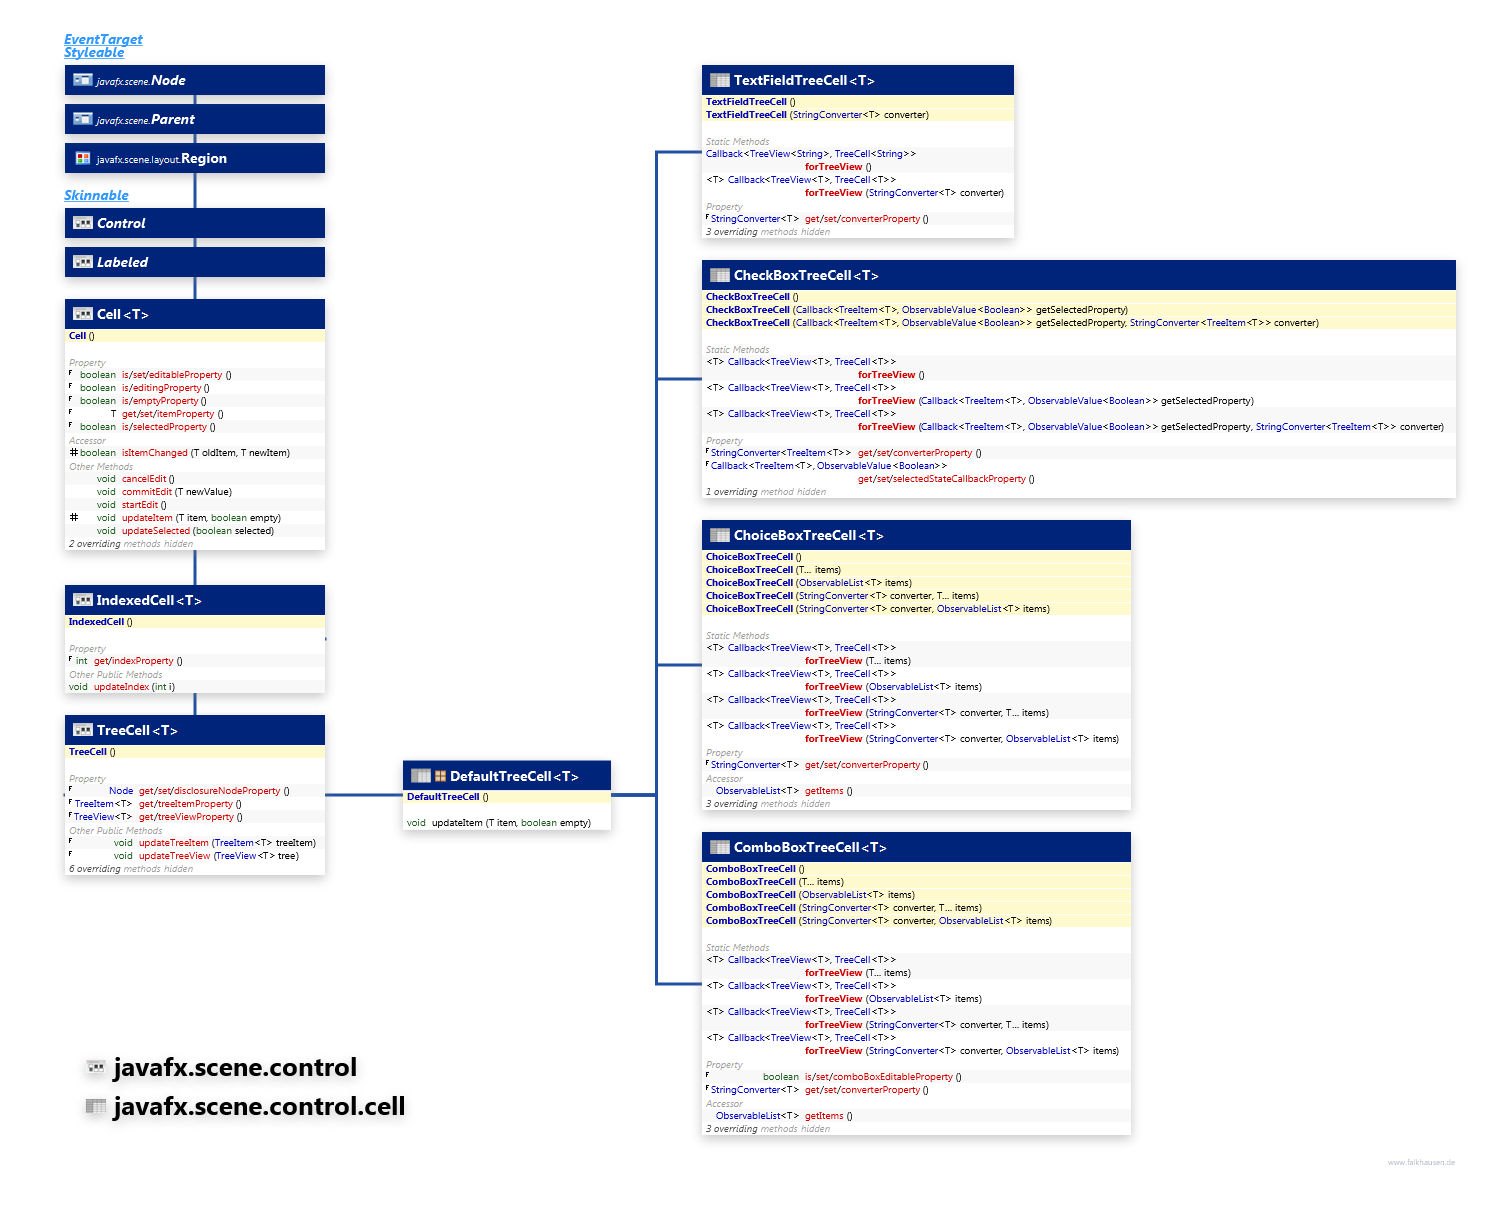The image size is (1512, 1208).
Task: Click the package icon in Control header
Action: (83, 223)
